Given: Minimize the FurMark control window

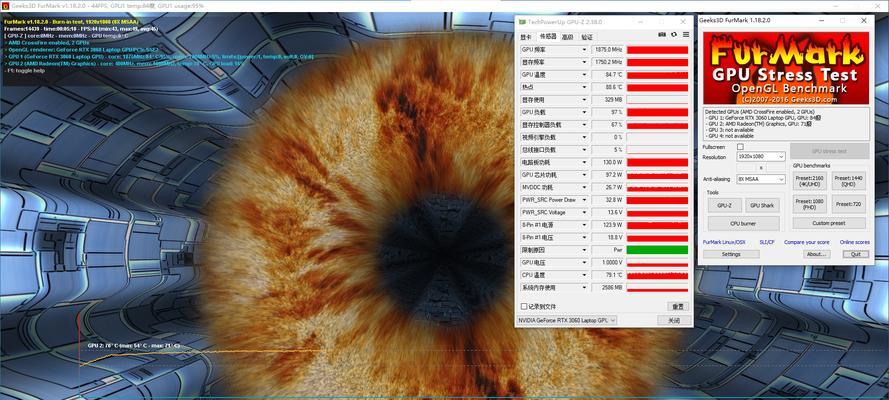Looking at the screenshot, I should tap(822, 20).
